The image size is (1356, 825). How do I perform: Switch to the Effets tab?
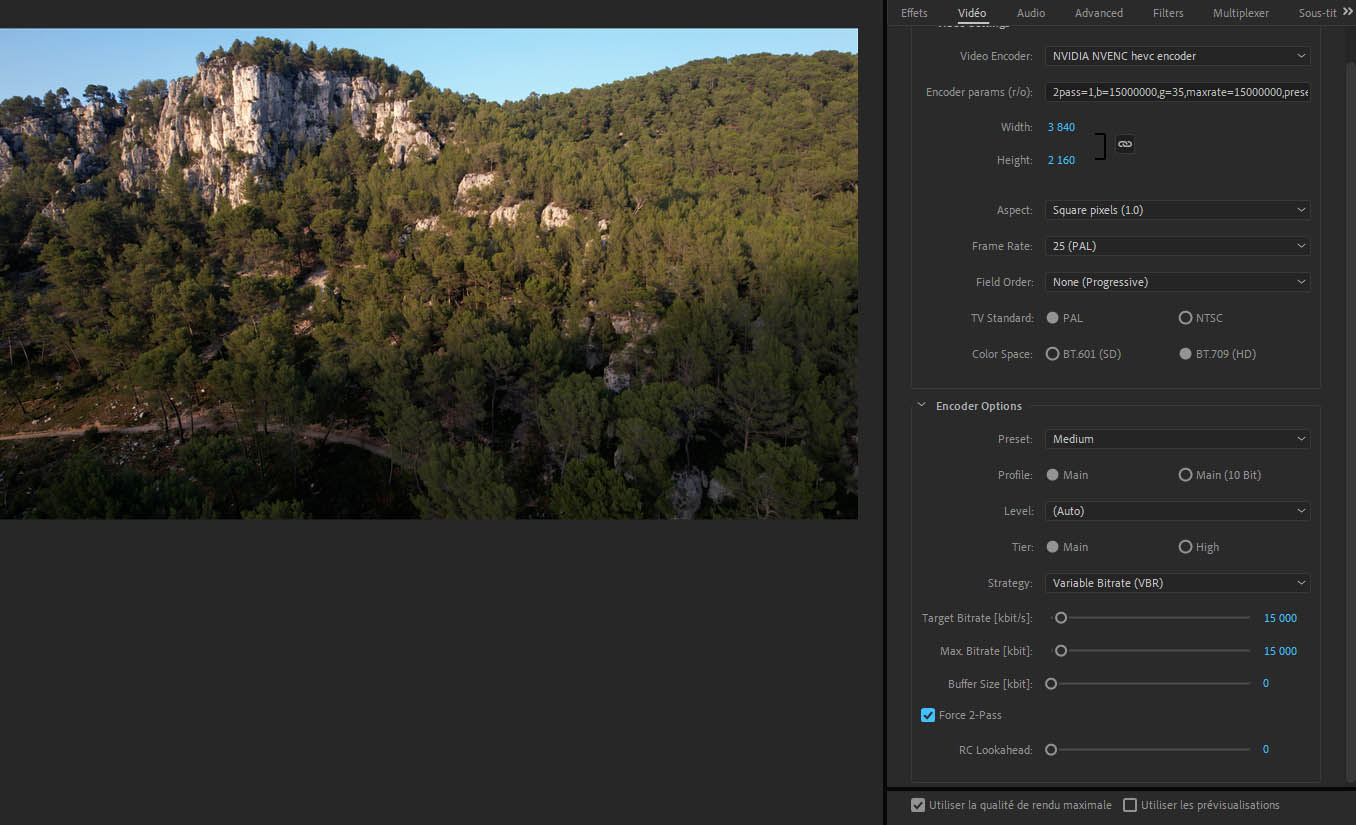pyautogui.click(x=914, y=13)
